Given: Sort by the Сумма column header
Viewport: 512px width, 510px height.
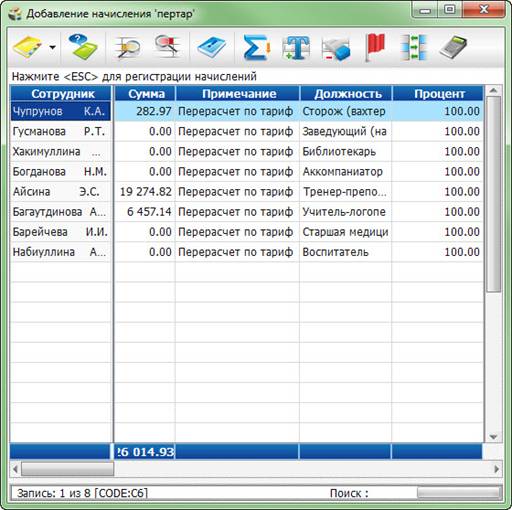Looking at the screenshot, I should 145,94.
